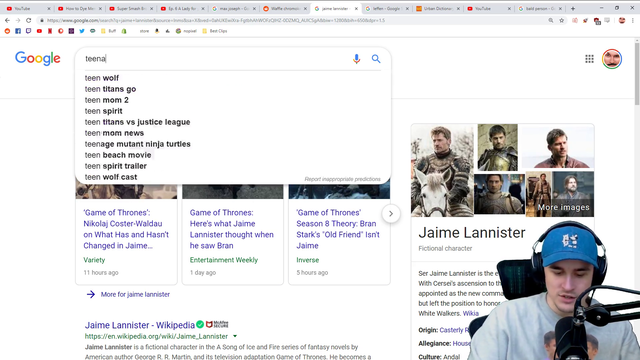Expand the Wikipedia result URL dropdown arrow
This screenshot has height=360, width=640.
(x=235, y=336)
